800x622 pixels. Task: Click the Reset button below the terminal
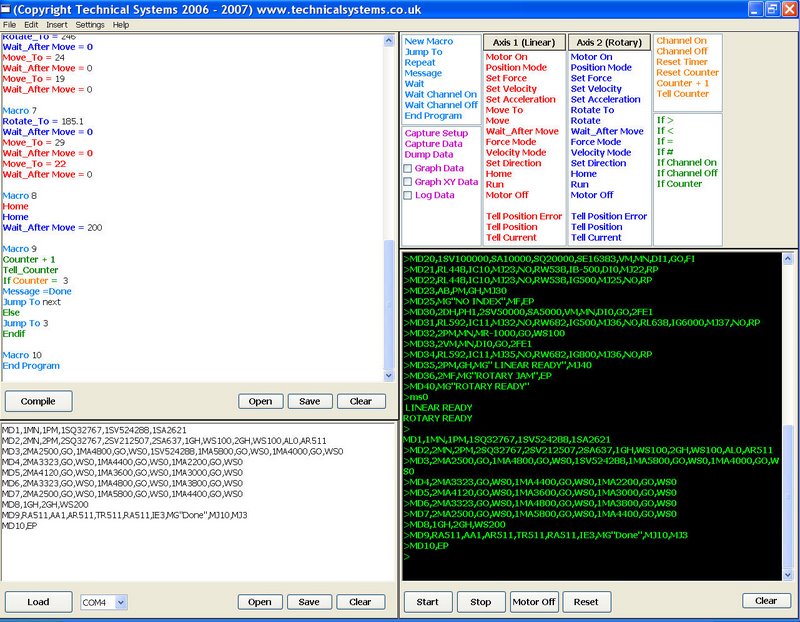[585, 602]
